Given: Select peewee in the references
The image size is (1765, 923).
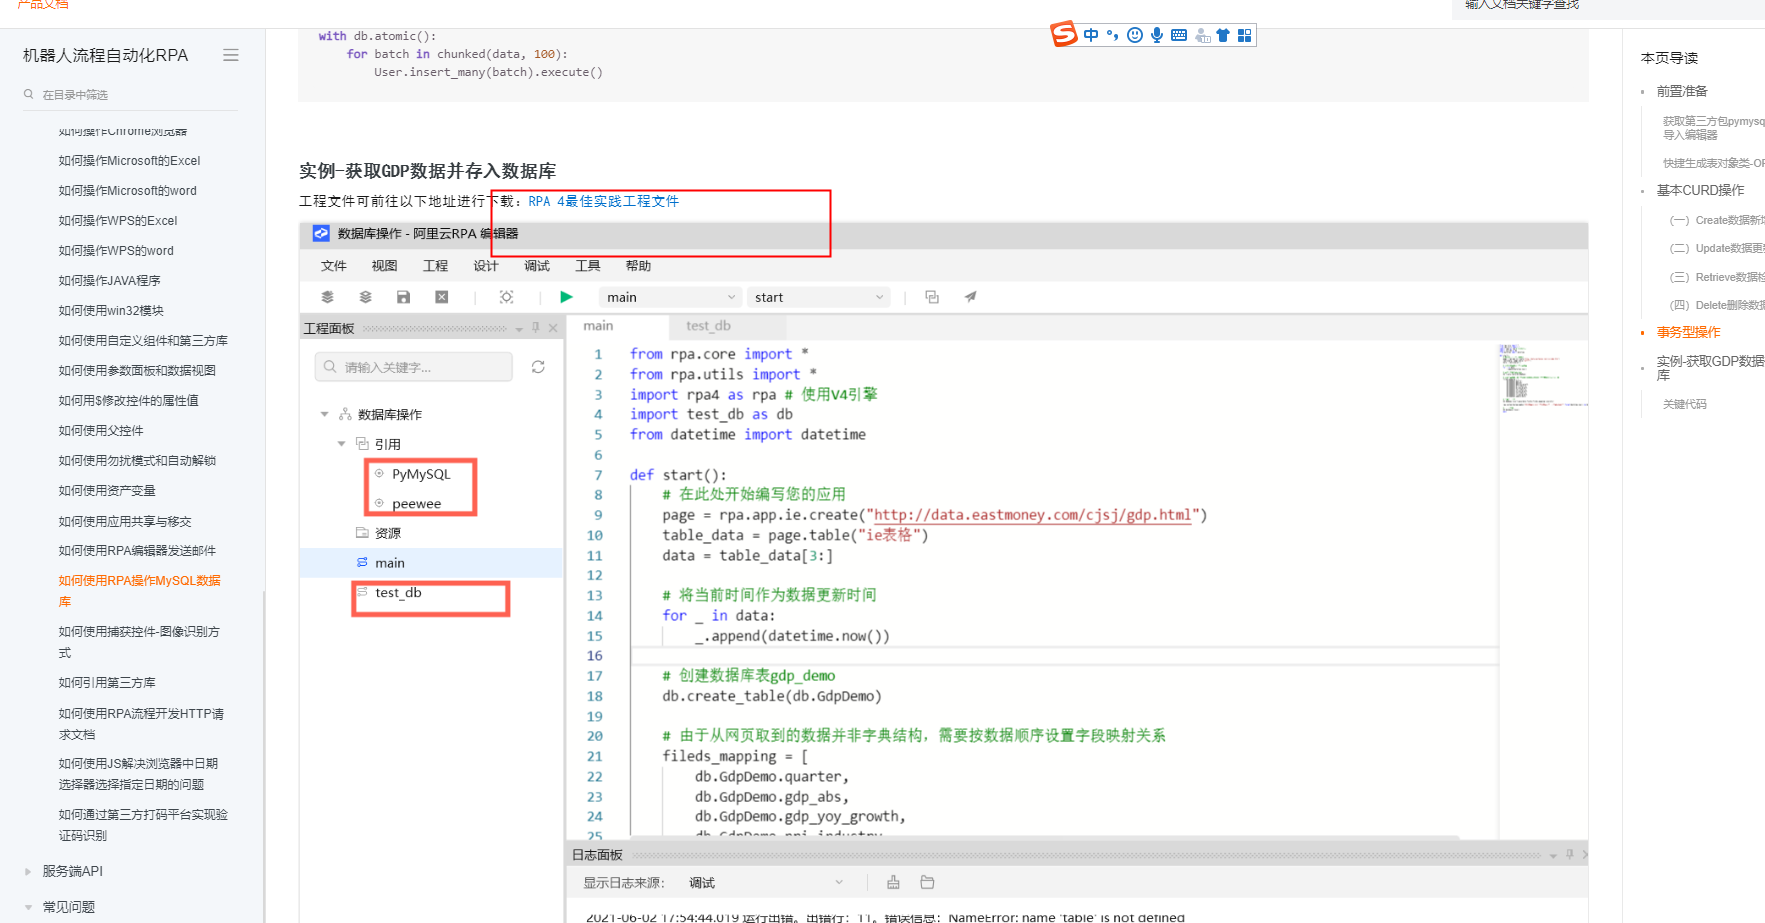Looking at the screenshot, I should point(416,504).
